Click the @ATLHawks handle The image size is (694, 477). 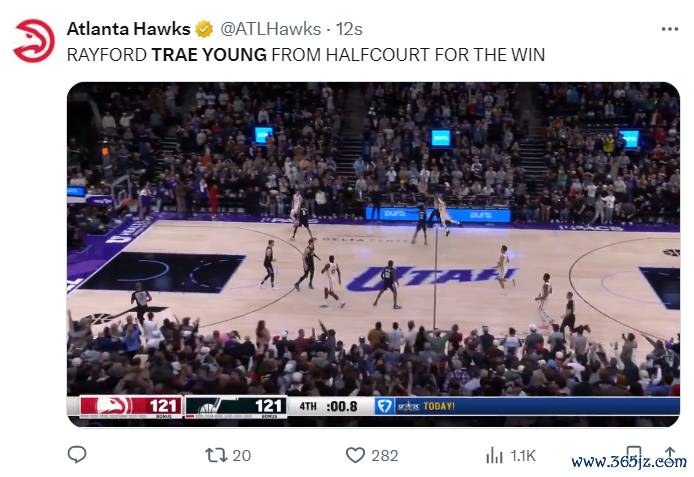(270, 29)
